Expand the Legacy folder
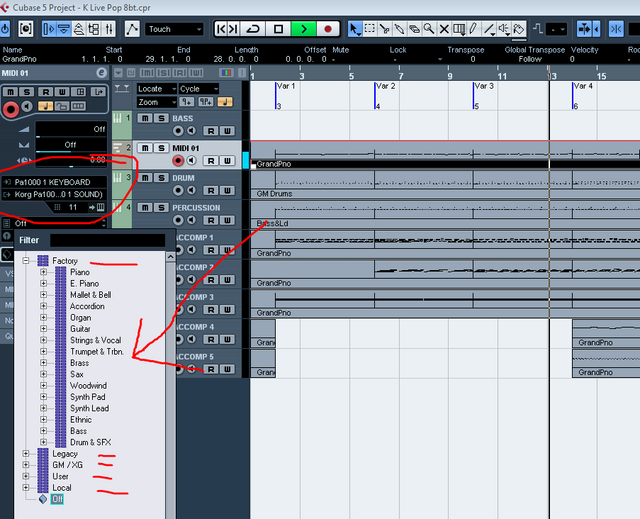This screenshot has width=640, height=519. click(26, 454)
